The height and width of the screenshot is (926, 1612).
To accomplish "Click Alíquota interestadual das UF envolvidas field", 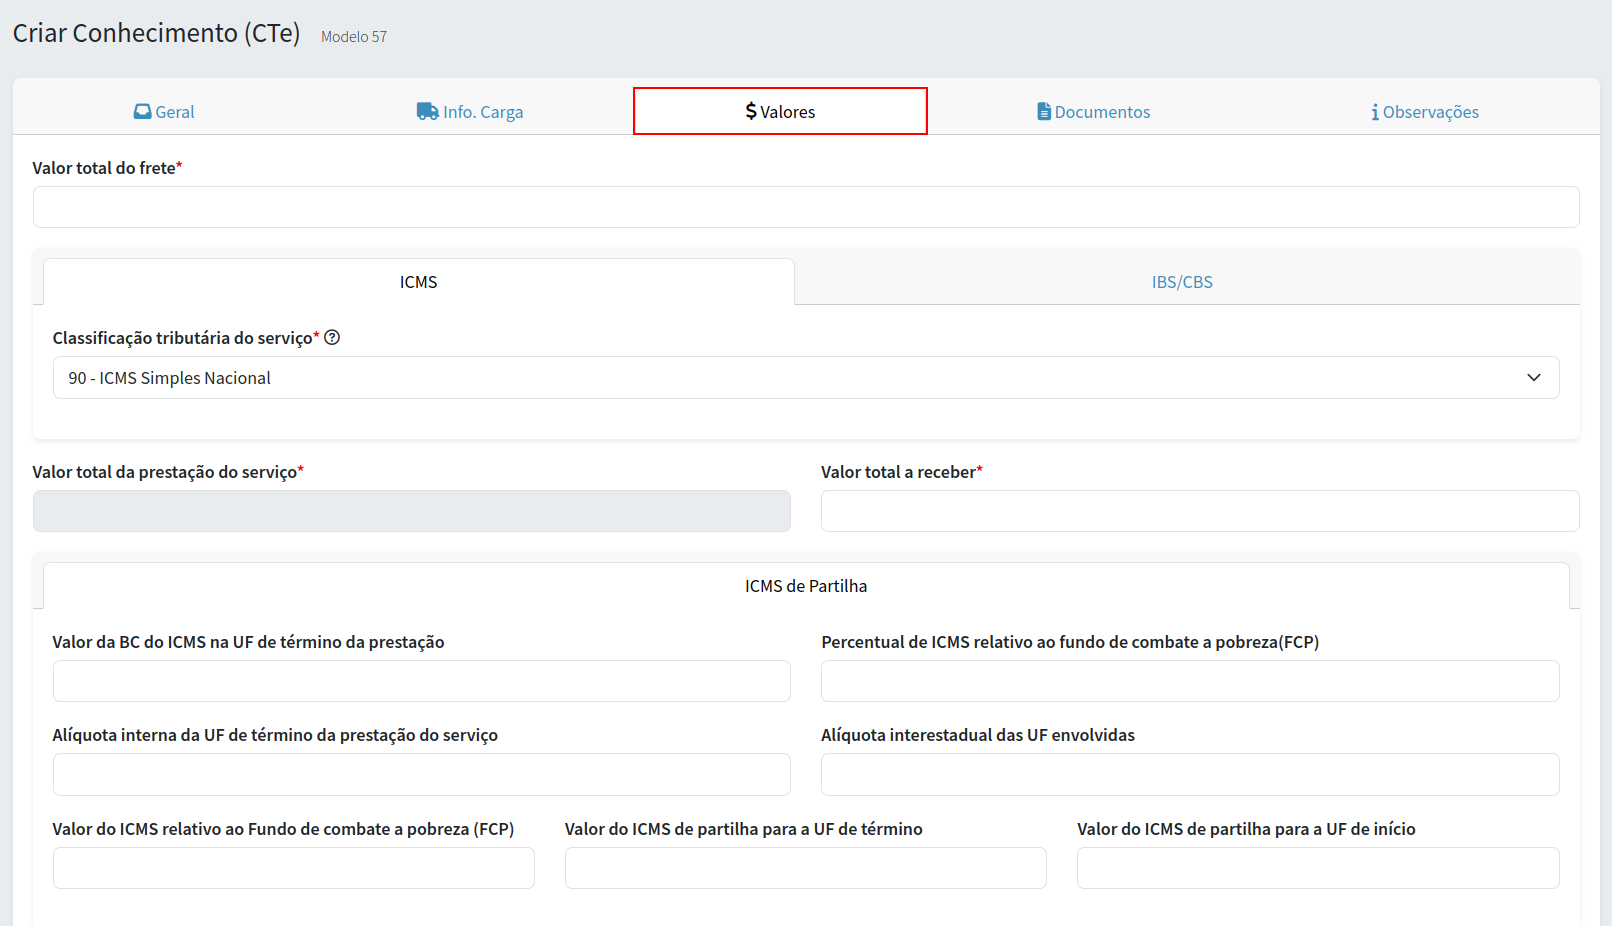I will coord(1190,775).
